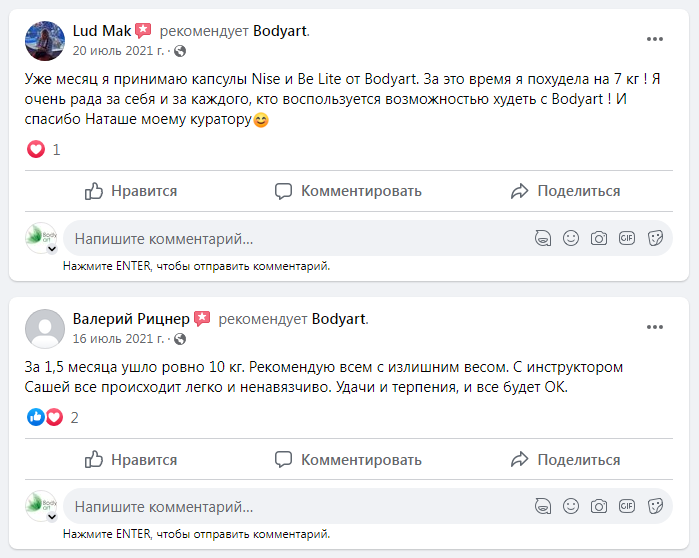Open options menu on Валерий Рицнер's post

(655, 327)
